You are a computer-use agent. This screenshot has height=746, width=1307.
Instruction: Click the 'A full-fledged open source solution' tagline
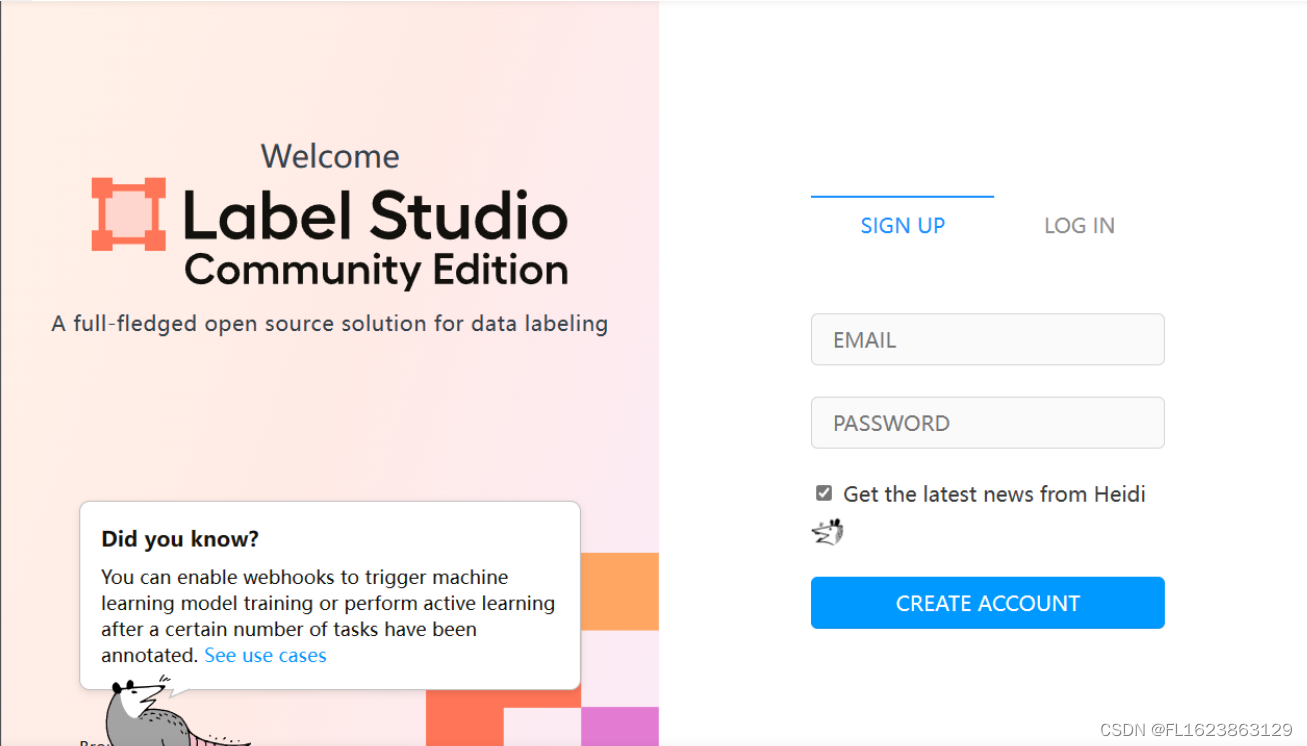point(330,324)
